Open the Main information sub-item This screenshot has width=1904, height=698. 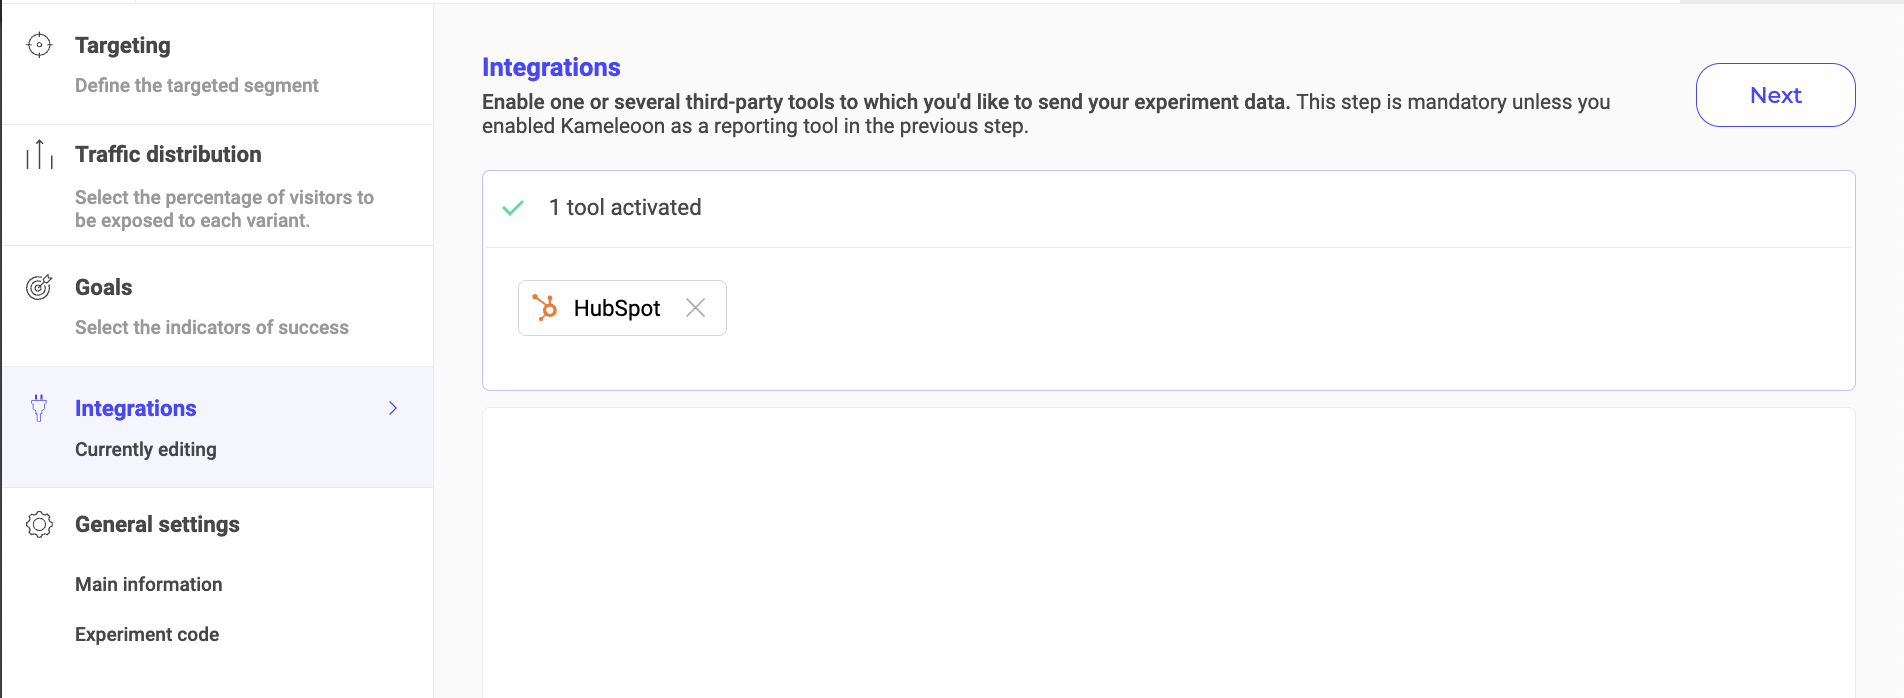[x=149, y=585]
